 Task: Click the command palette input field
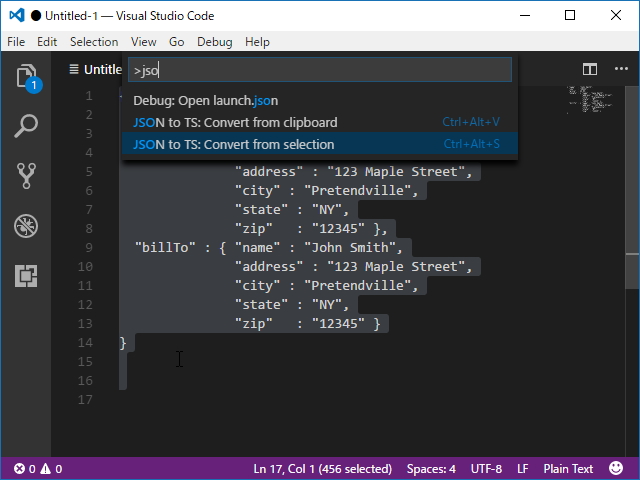point(320,70)
